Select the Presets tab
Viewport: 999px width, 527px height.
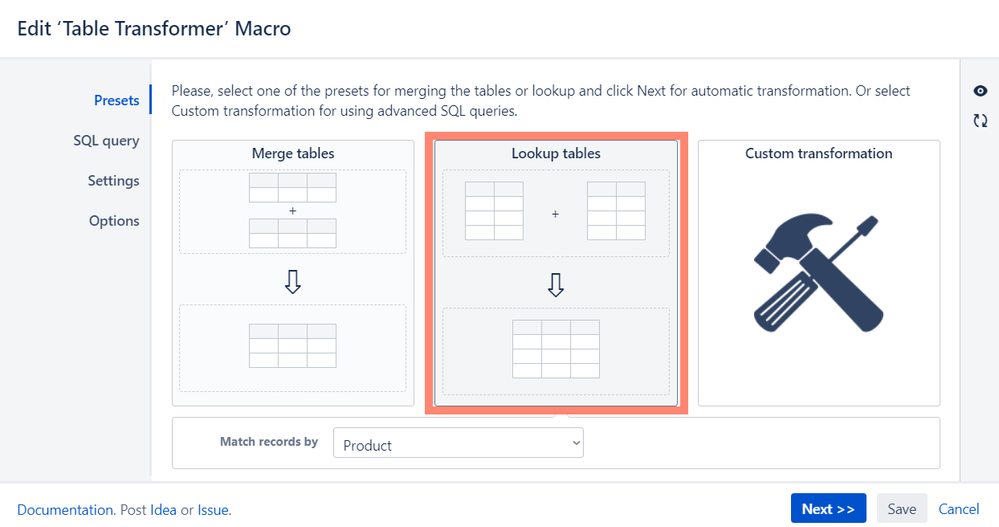(117, 101)
